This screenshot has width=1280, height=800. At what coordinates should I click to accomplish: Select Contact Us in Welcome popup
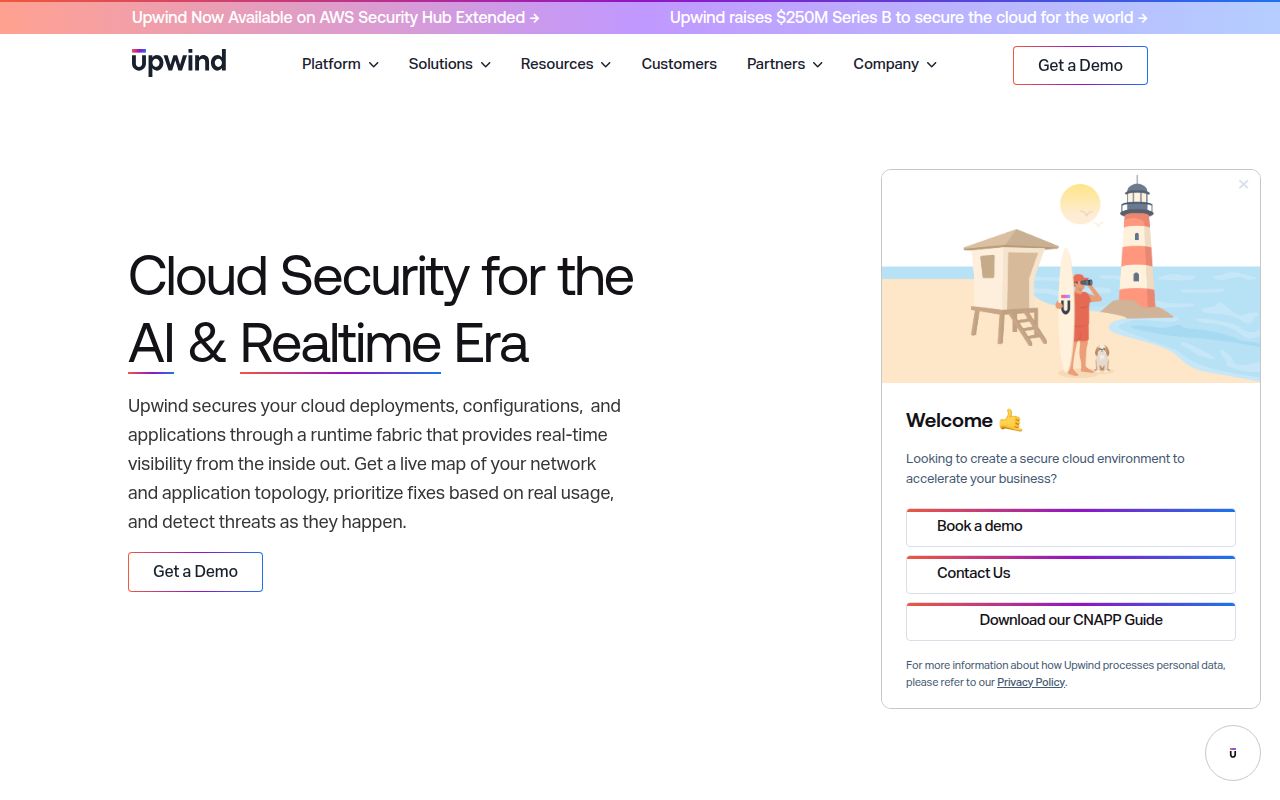click(1071, 574)
